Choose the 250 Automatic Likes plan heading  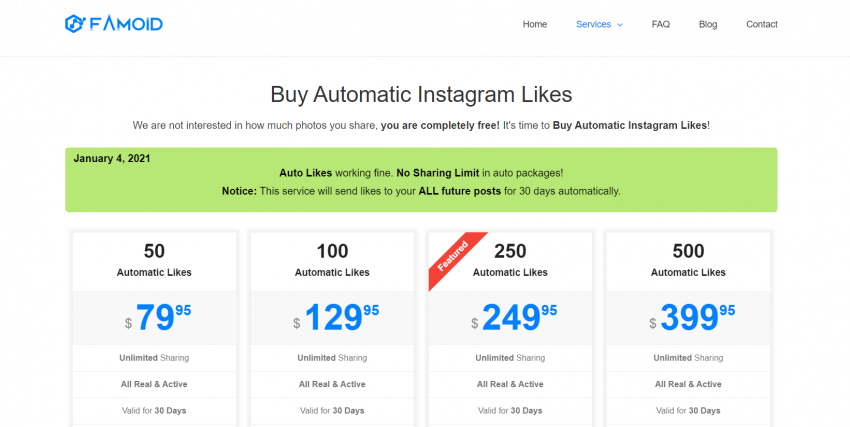tap(510, 261)
